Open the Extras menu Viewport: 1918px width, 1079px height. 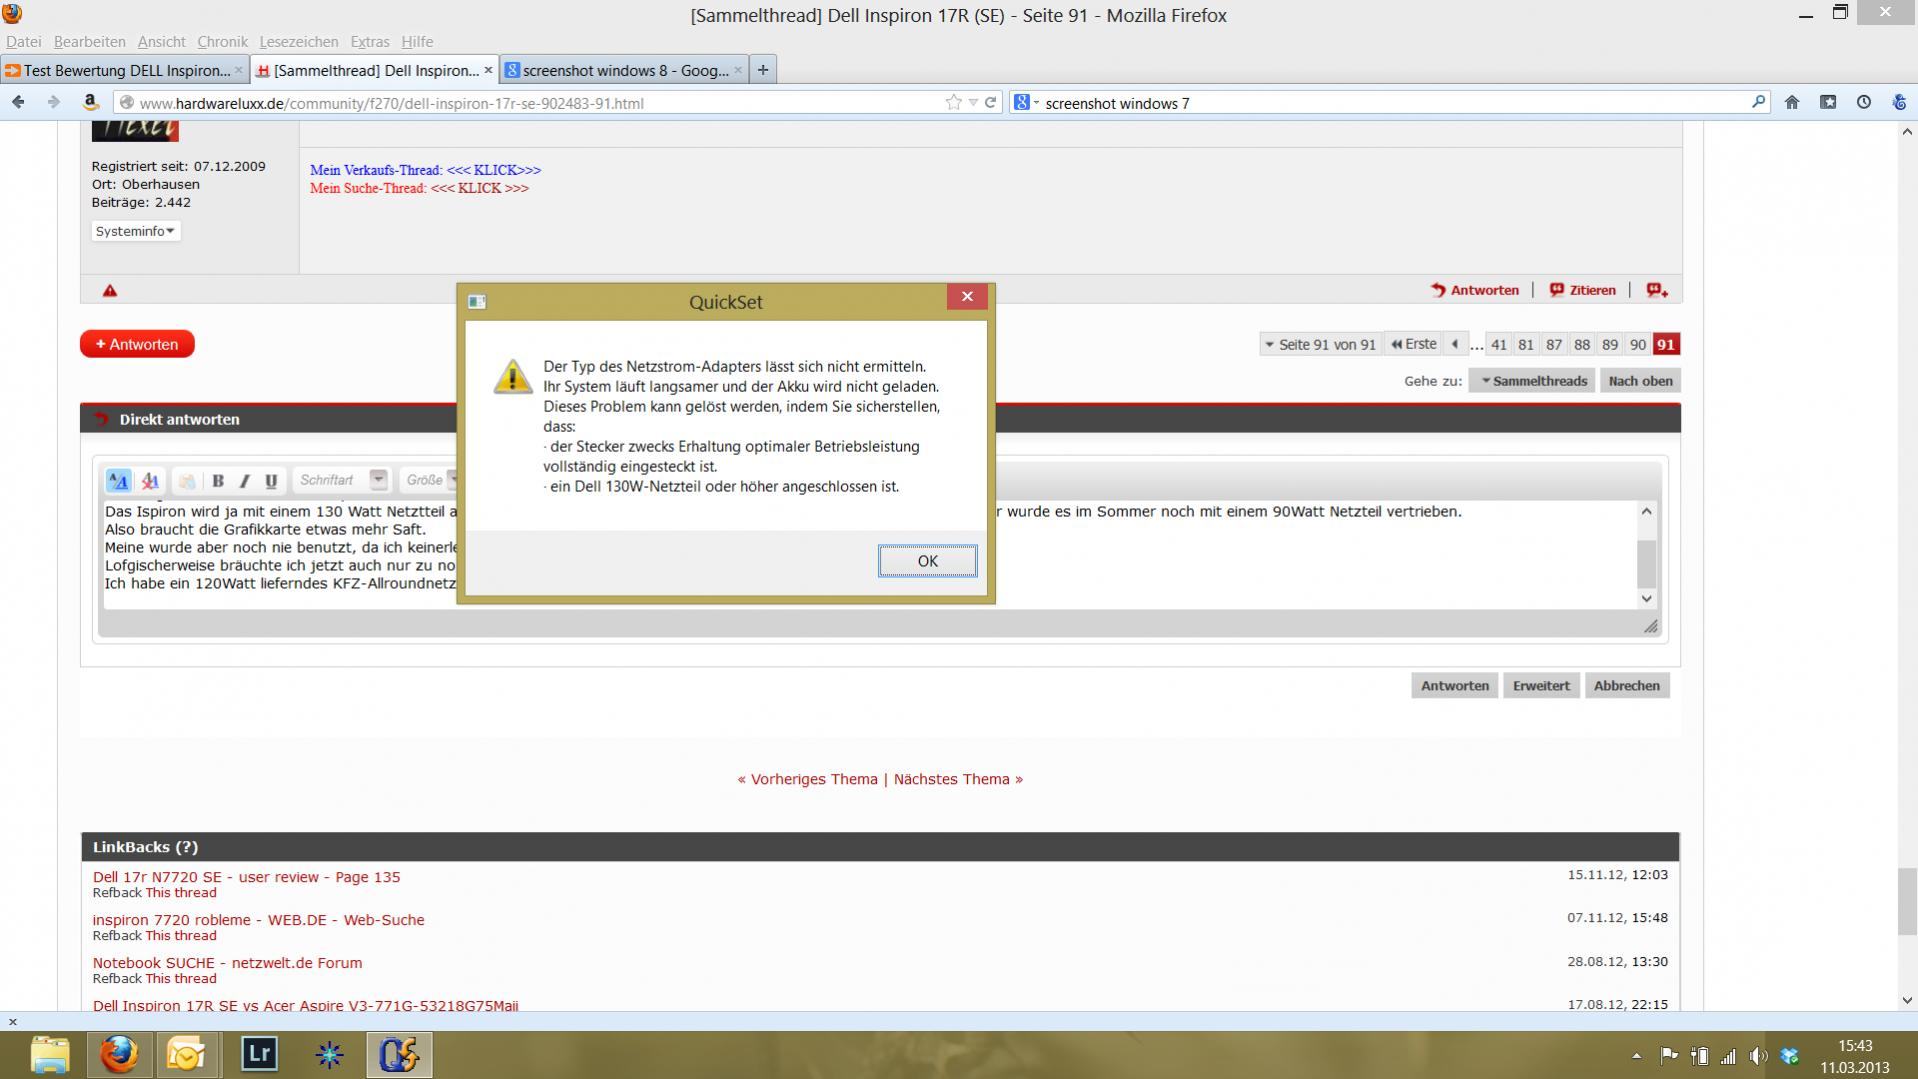point(369,41)
